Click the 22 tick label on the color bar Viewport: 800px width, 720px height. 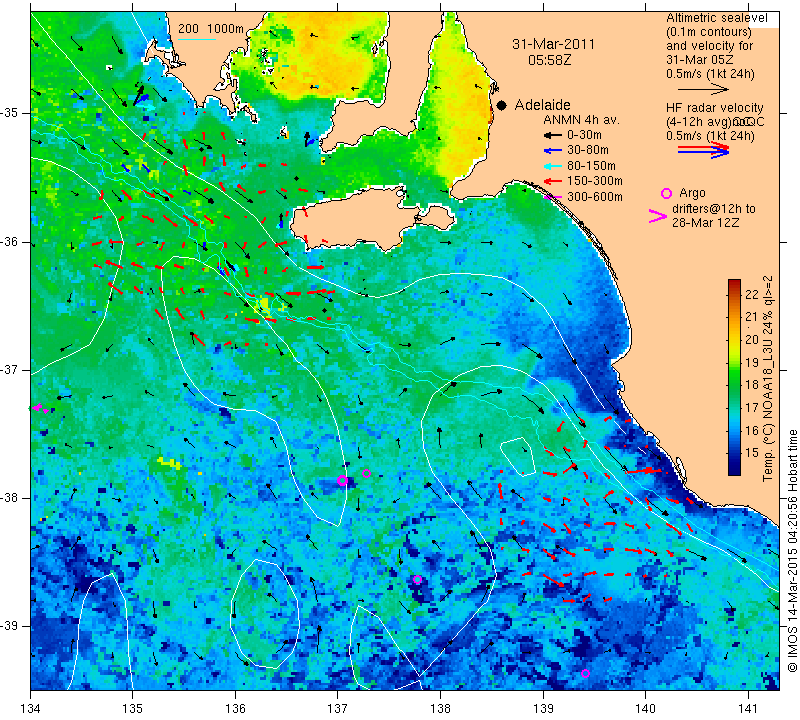tap(752, 294)
